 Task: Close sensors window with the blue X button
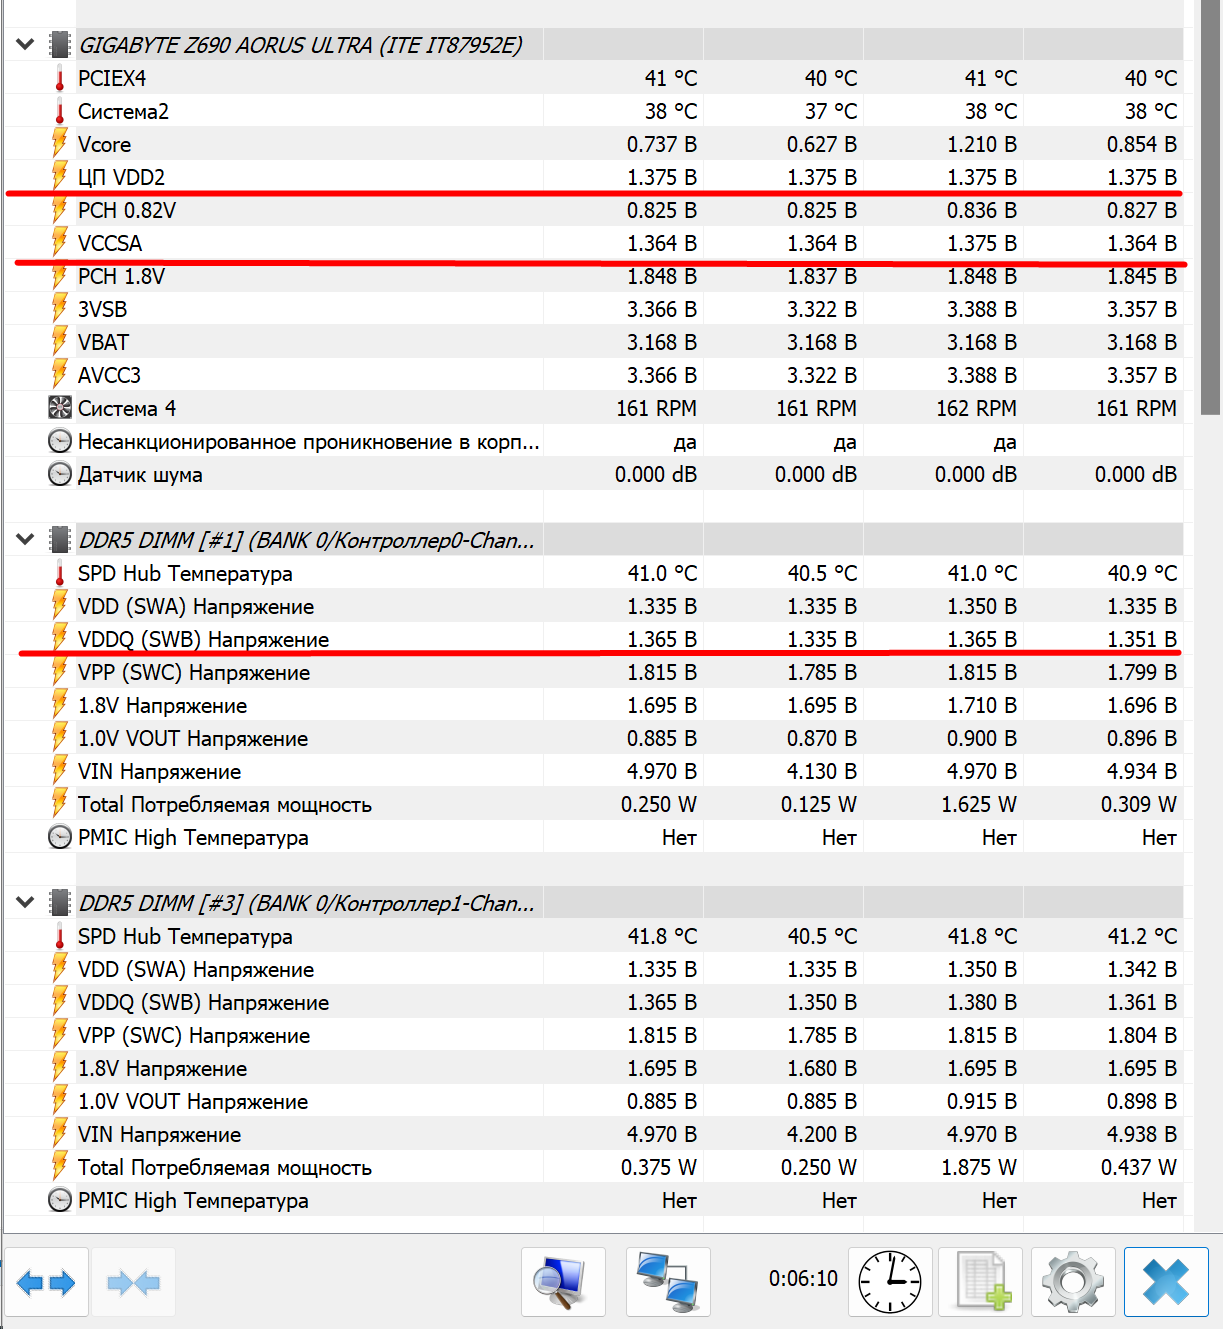(1166, 1282)
